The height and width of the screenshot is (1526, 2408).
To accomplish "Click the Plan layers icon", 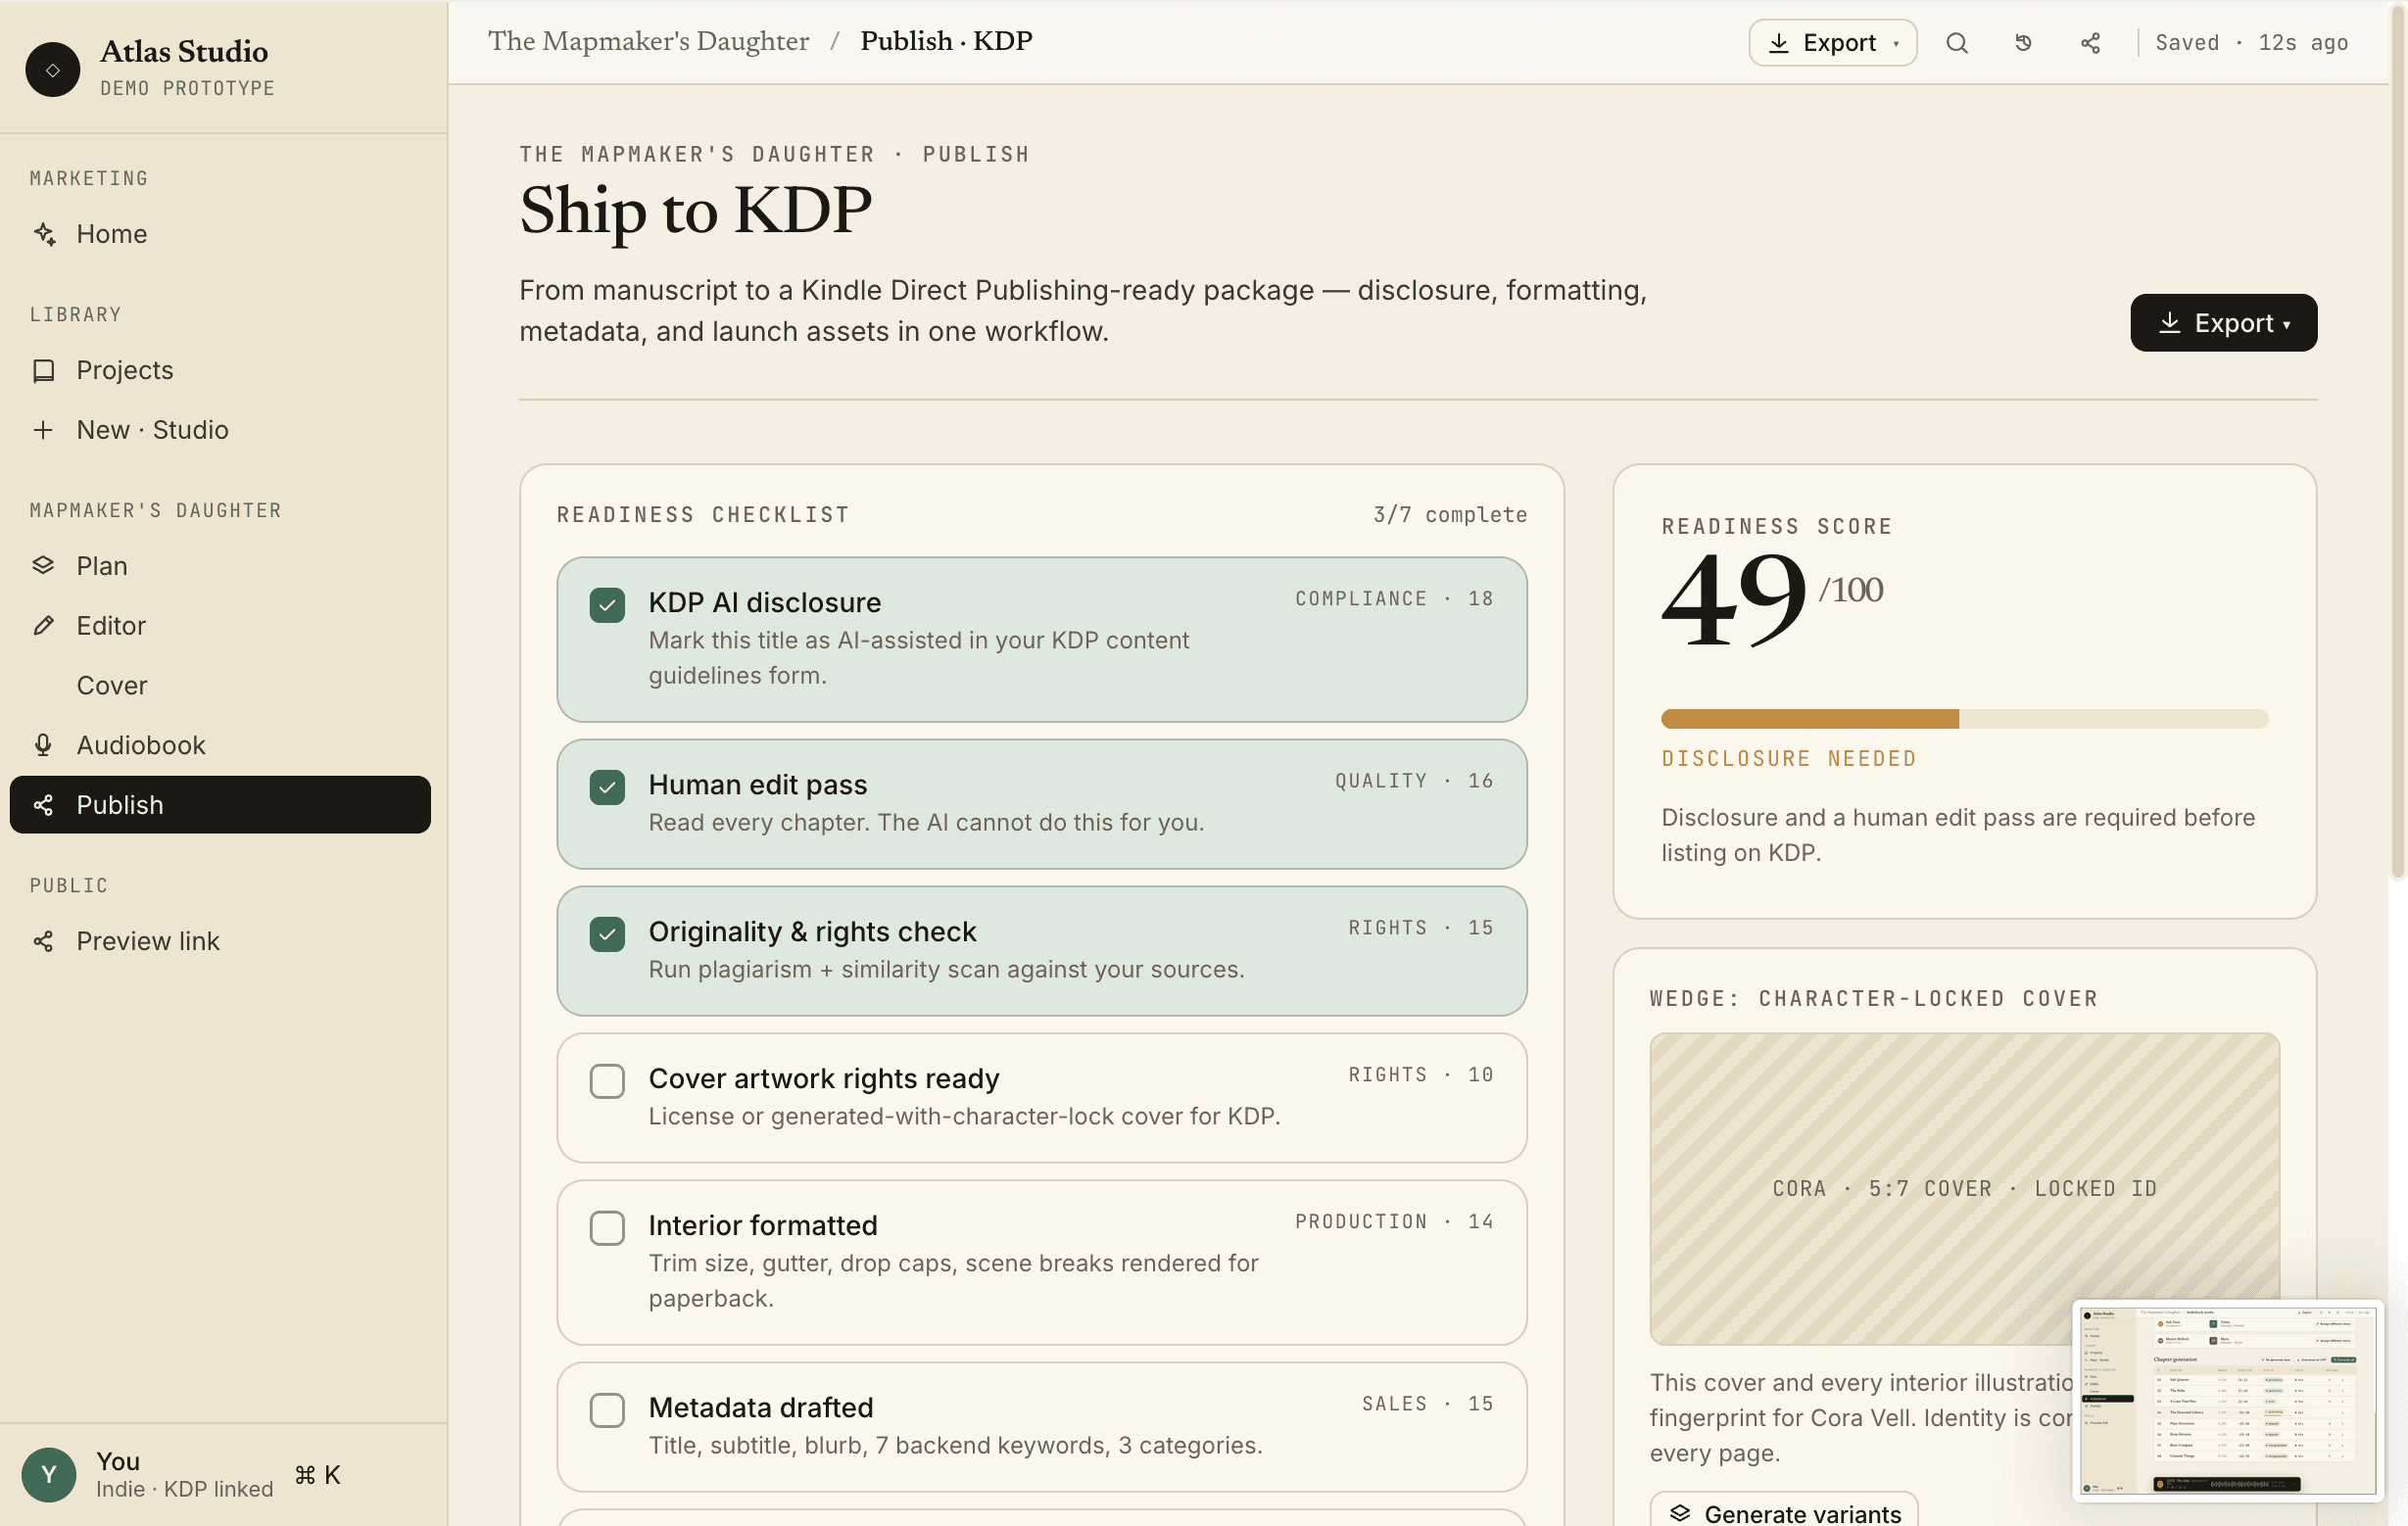I will pyautogui.click(x=43, y=566).
